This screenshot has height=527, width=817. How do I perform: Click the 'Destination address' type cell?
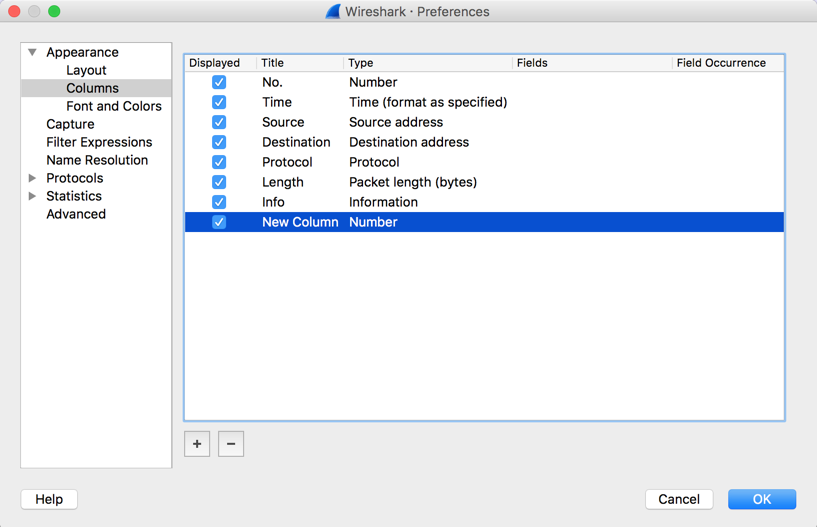pyautogui.click(x=409, y=142)
